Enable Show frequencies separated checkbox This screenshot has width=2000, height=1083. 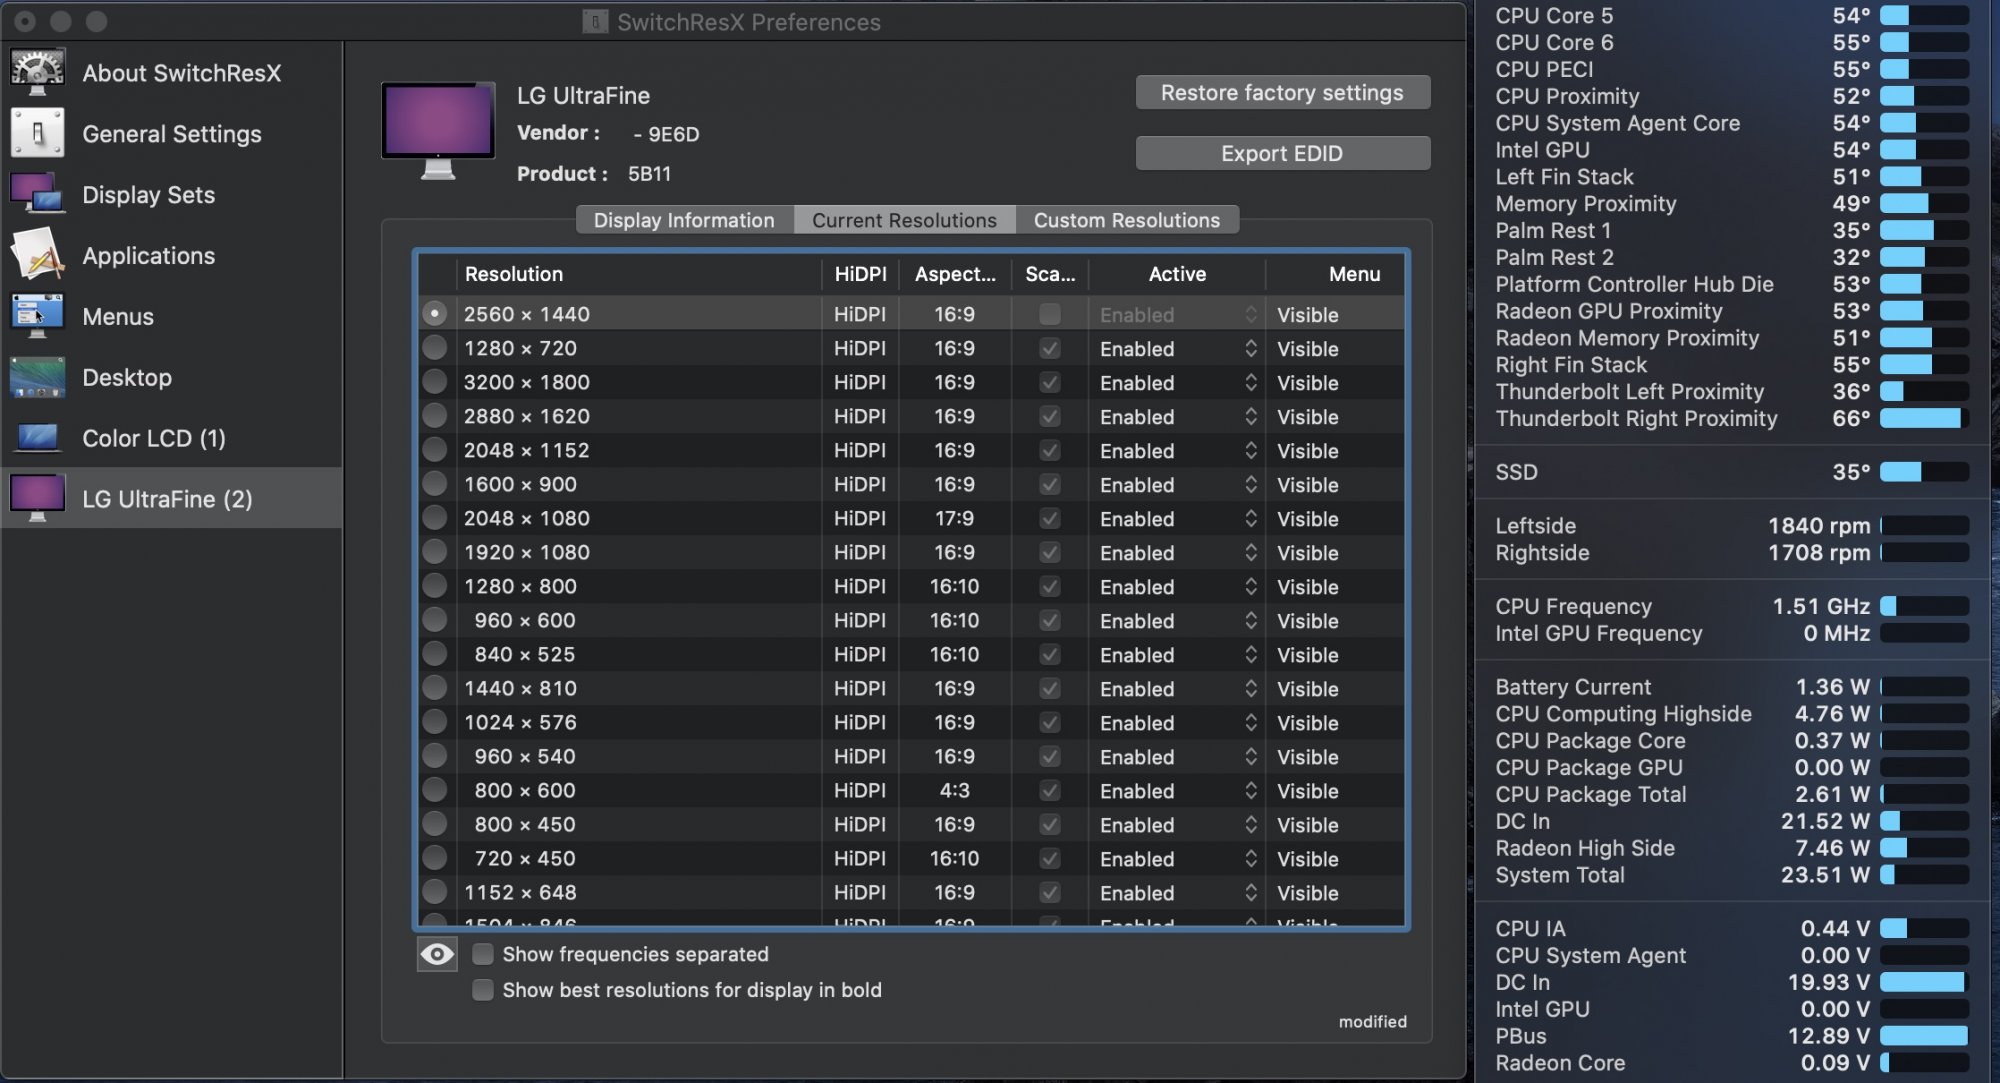click(x=483, y=954)
